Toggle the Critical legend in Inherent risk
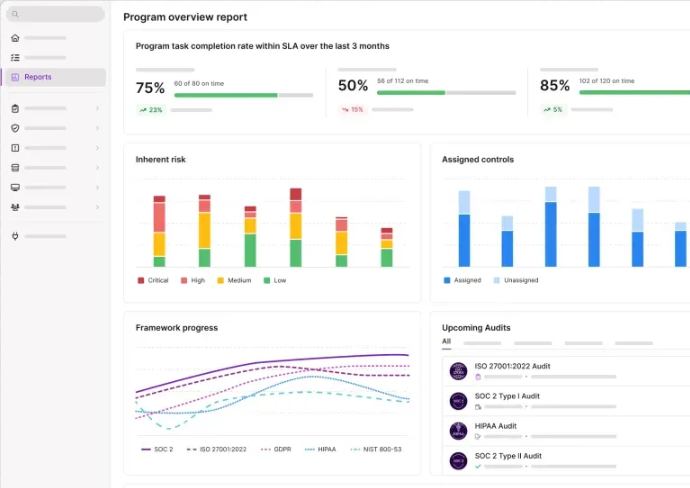The image size is (690, 488). pos(153,280)
